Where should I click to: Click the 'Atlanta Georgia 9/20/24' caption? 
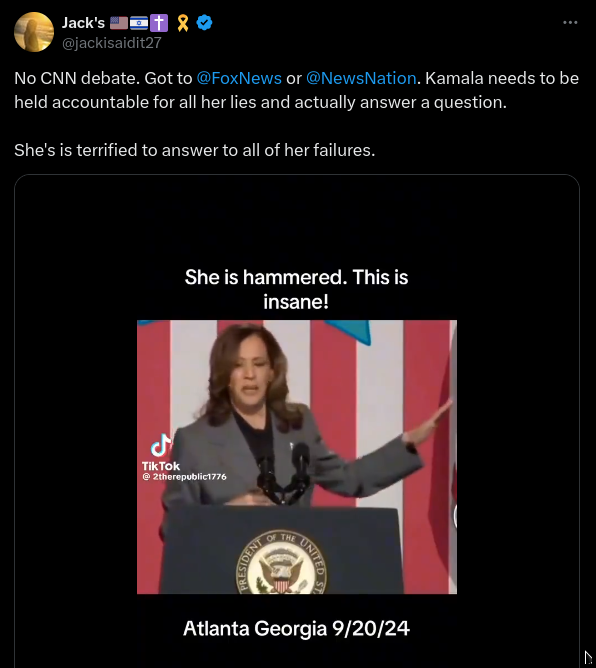coord(297,628)
